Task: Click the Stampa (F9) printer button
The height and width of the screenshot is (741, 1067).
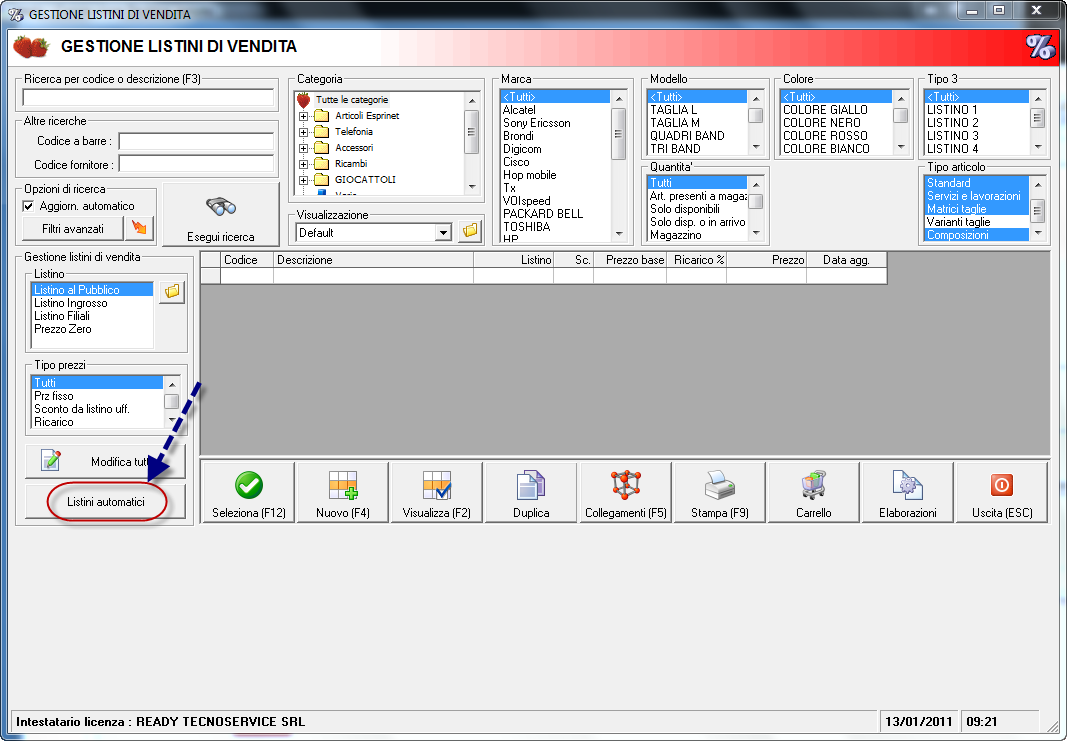Action: tap(719, 493)
